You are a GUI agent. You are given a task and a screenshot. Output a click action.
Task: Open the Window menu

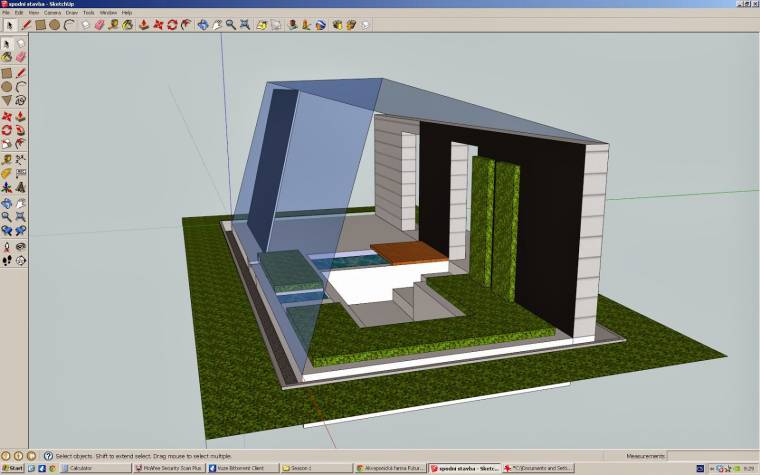(108, 12)
